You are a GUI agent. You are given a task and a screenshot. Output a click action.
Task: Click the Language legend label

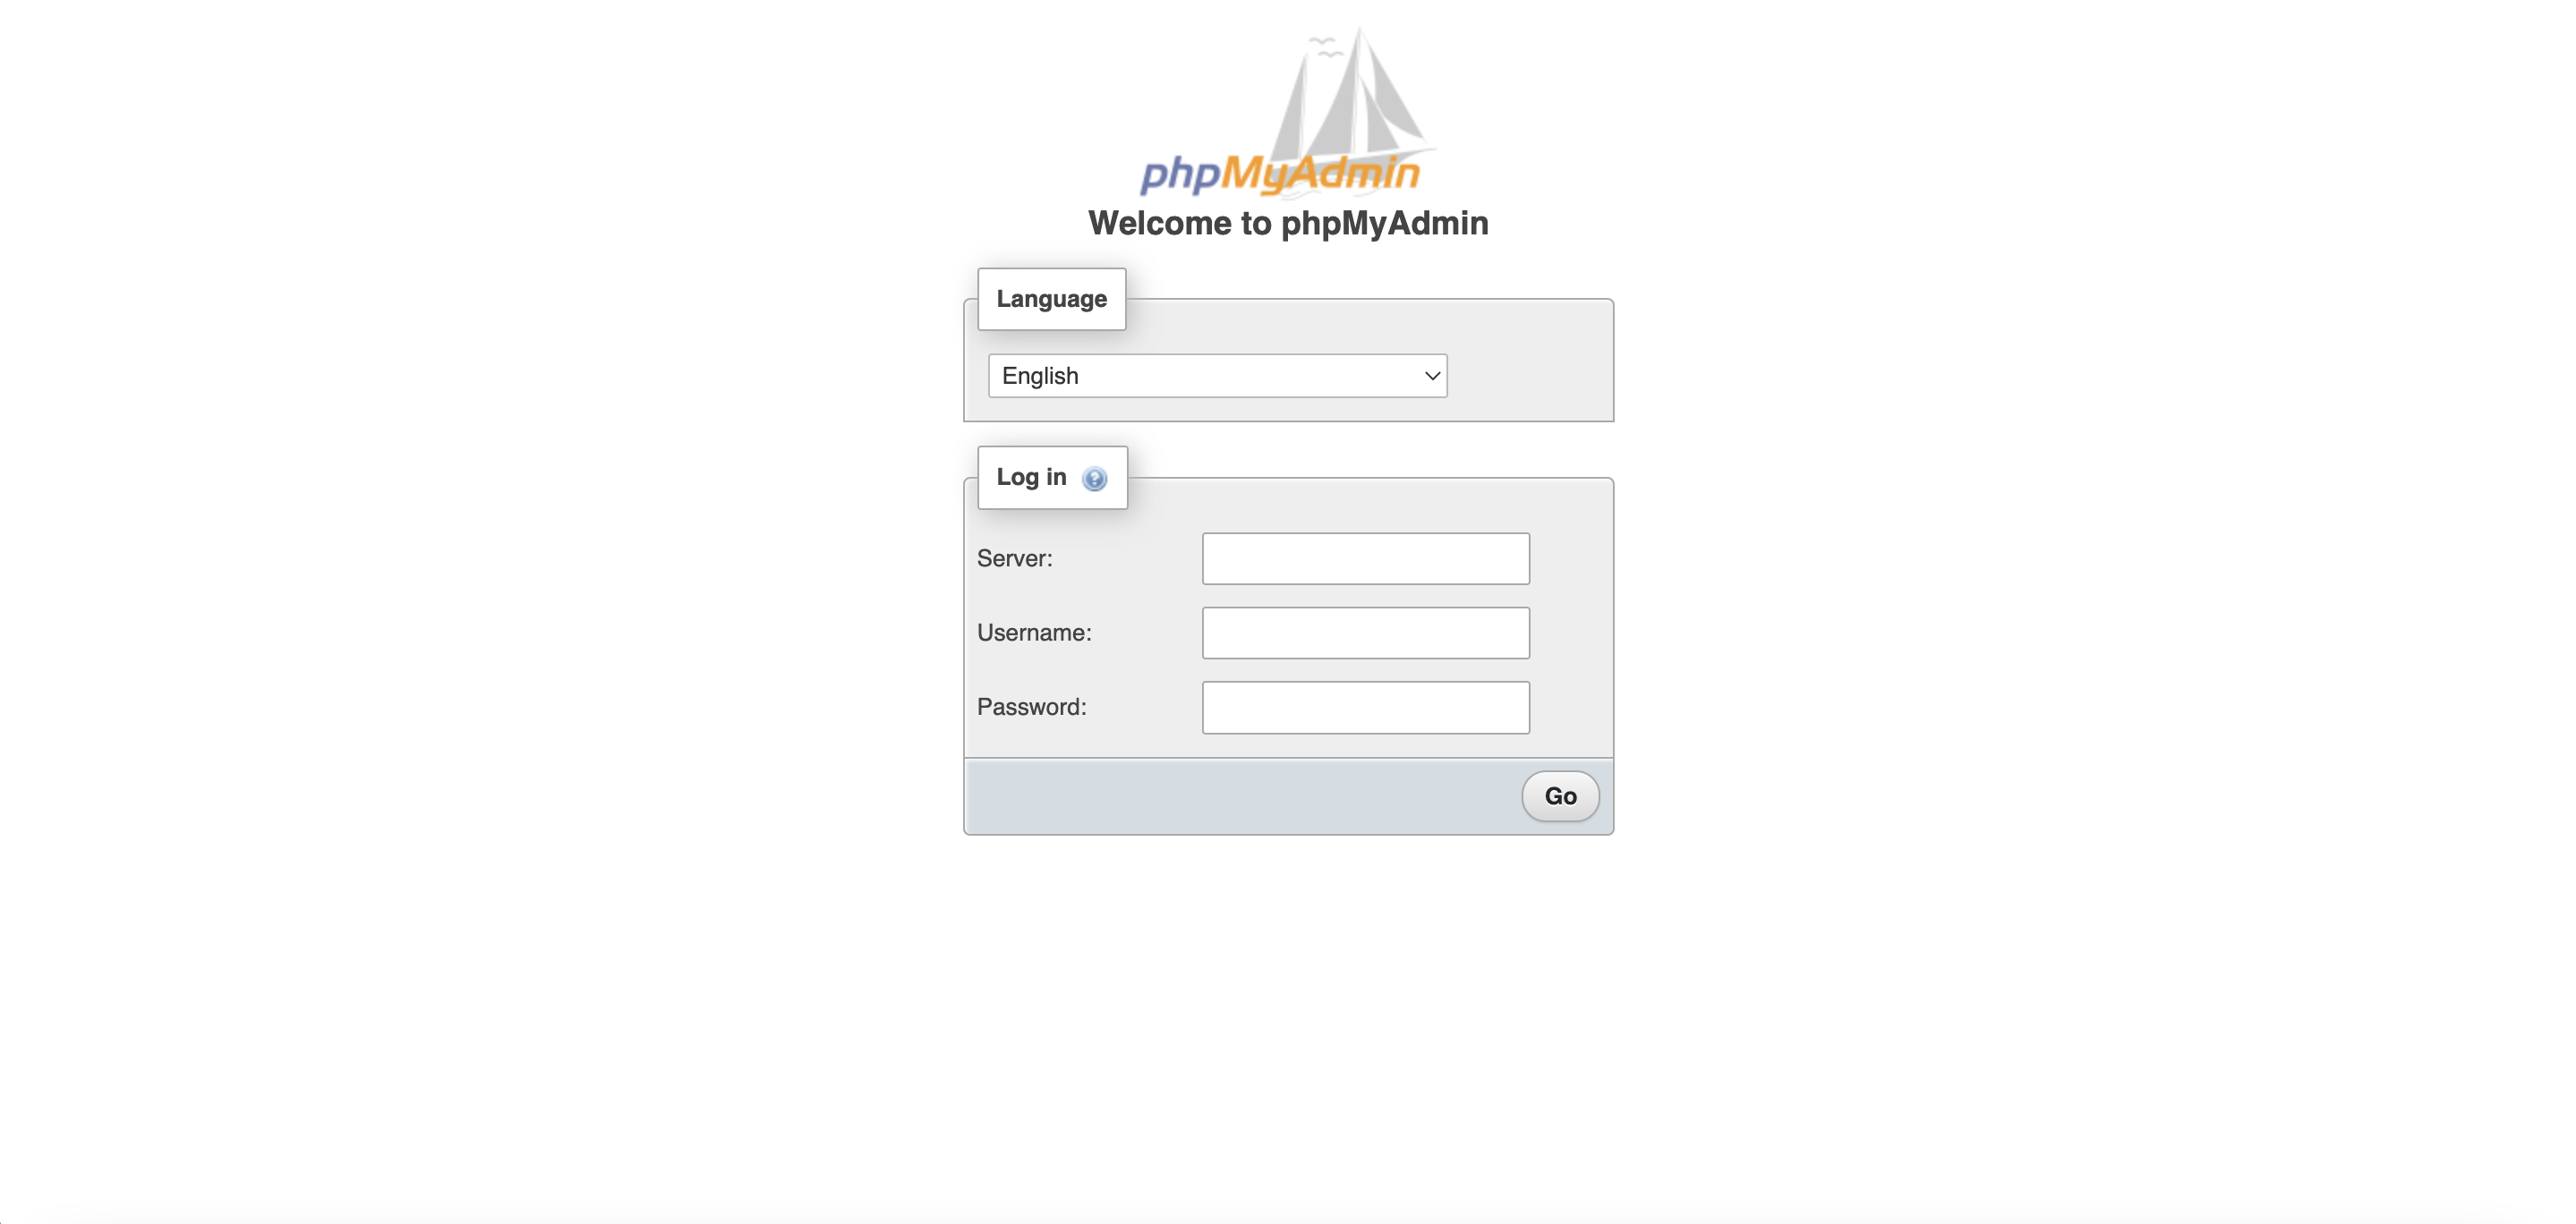point(1051,299)
